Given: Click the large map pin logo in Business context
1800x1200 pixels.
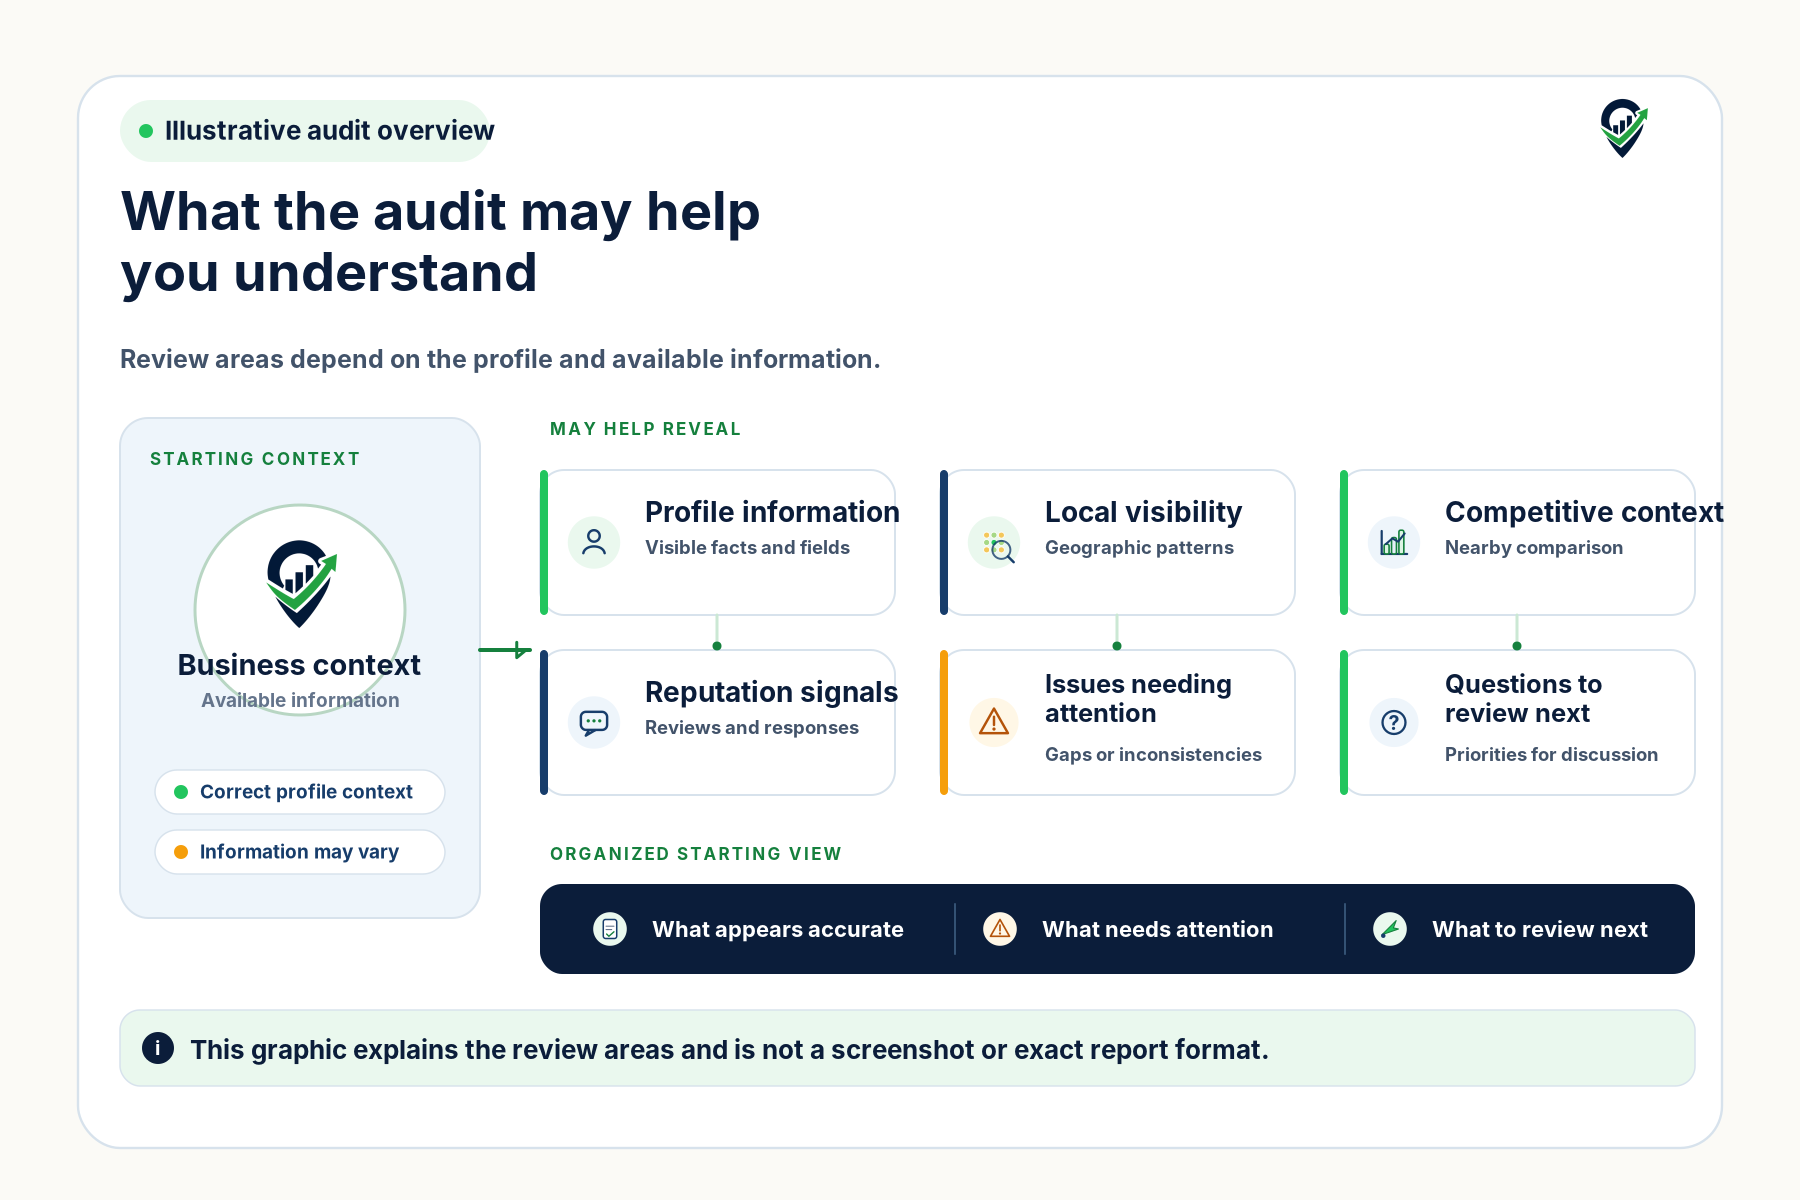Looking at the screenshot, I should 301,584.
